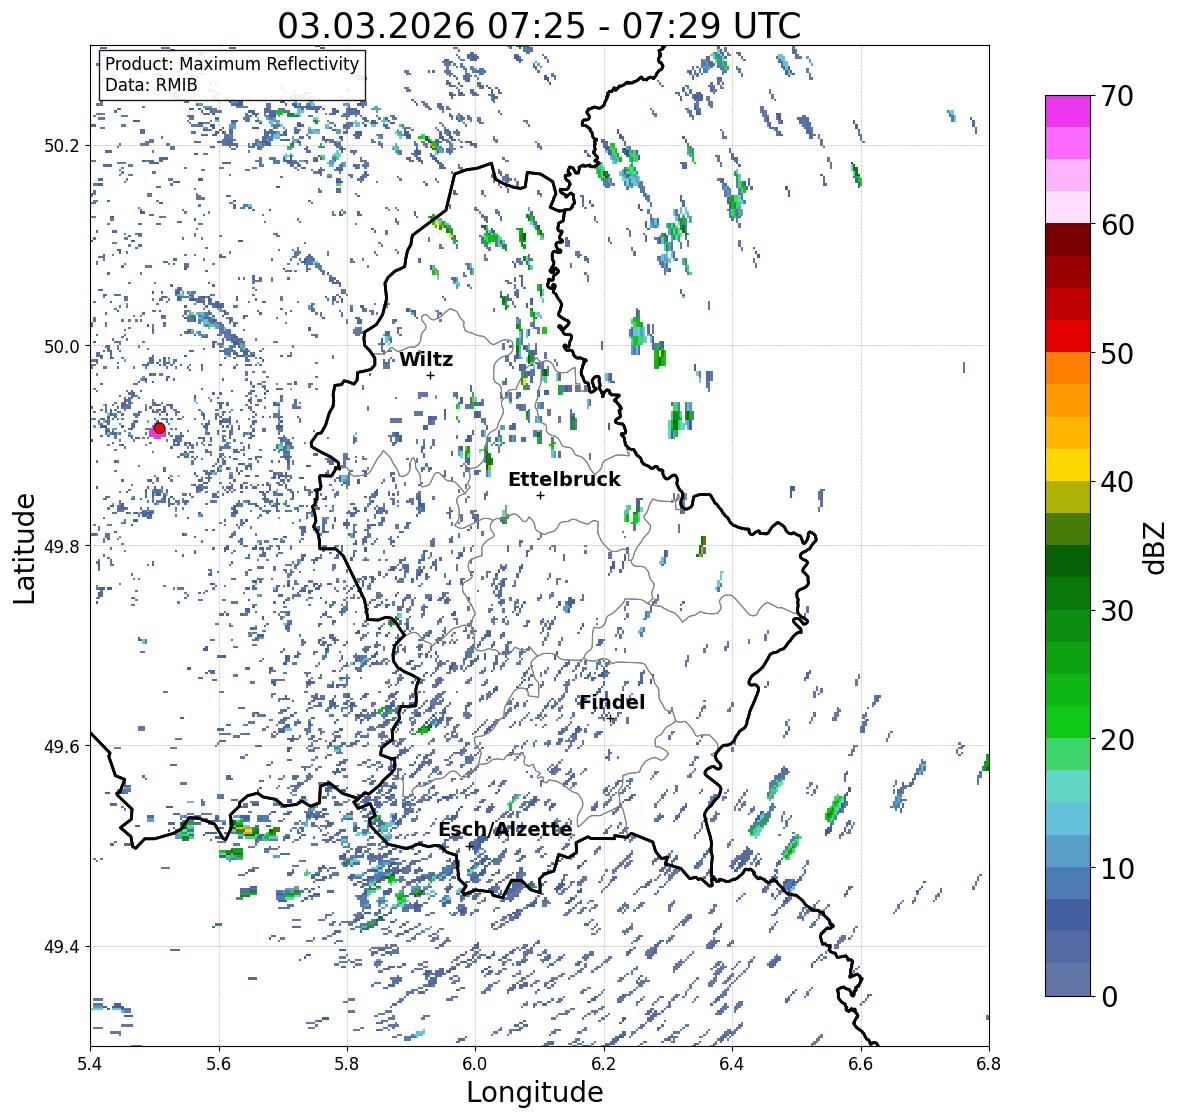This screenshot has height=1117, width=1179.
Task: Click the longitude tick label 6.4
Action: coord(732,1064)
